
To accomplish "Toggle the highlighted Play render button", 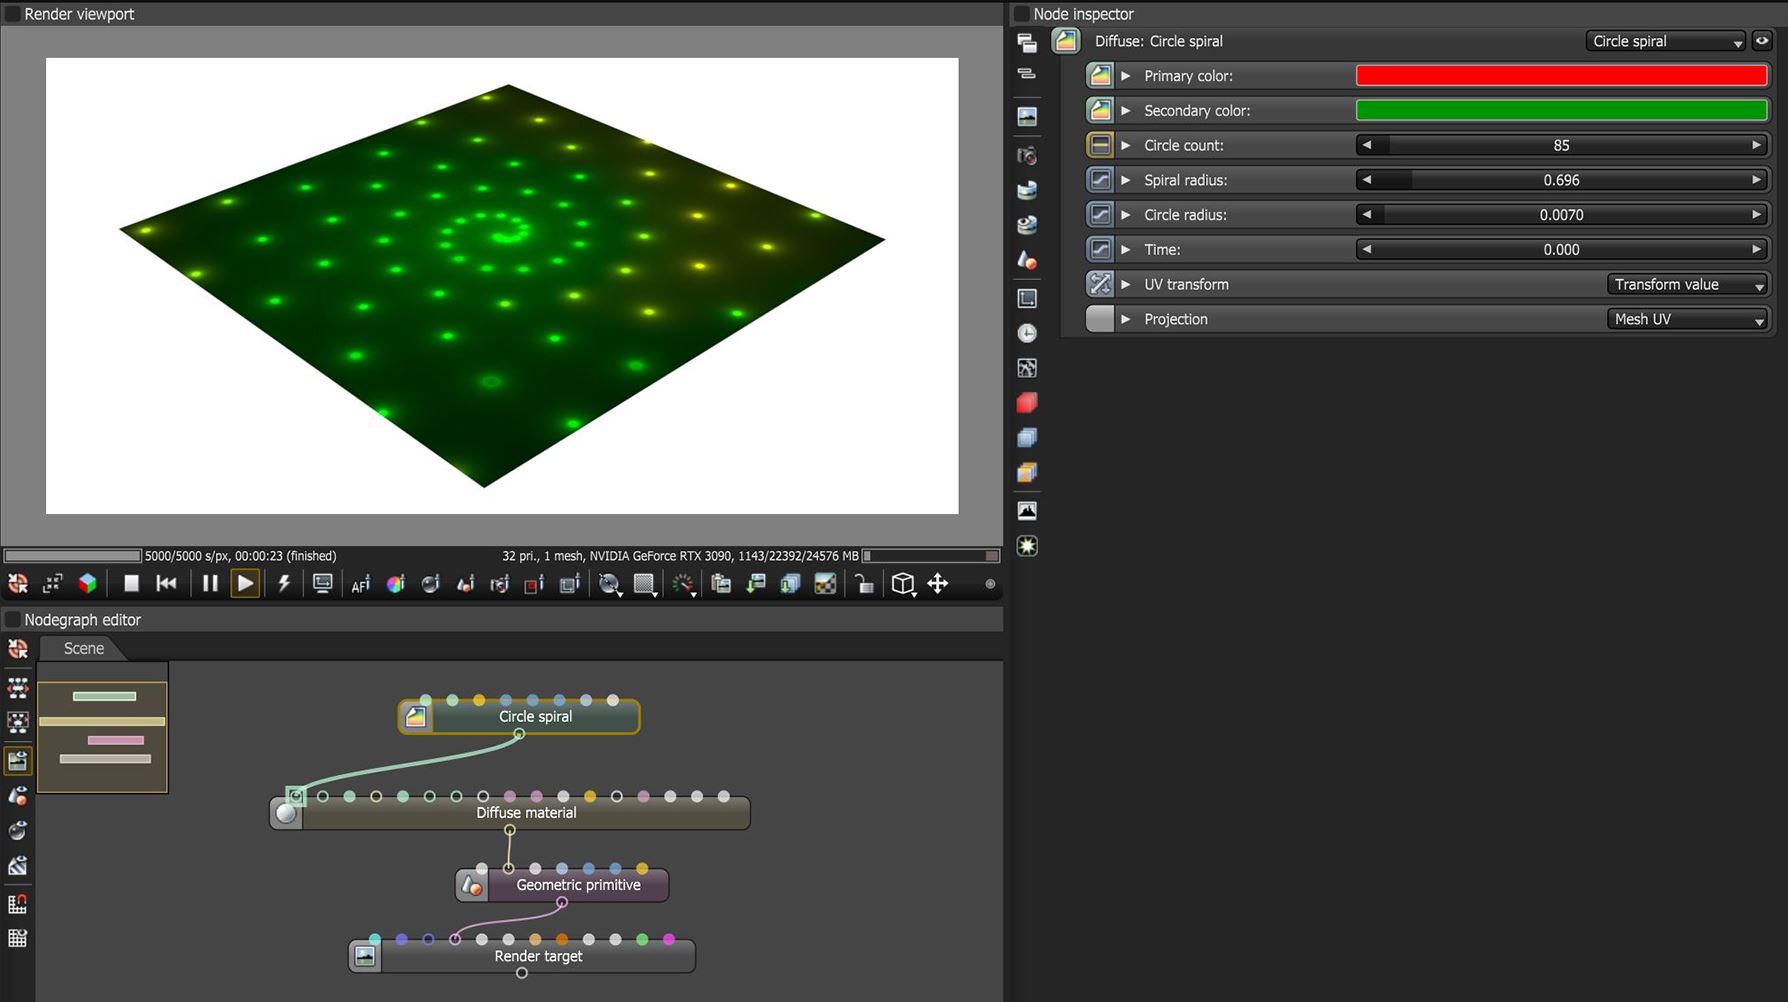I will tap(245, 584).
